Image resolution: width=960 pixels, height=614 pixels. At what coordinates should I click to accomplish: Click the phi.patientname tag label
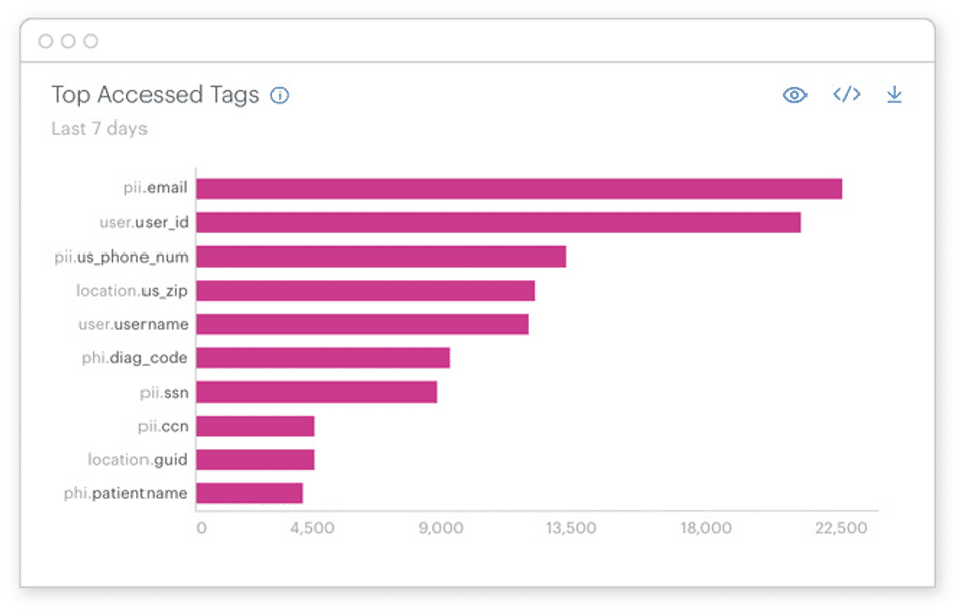pos(126,493)
